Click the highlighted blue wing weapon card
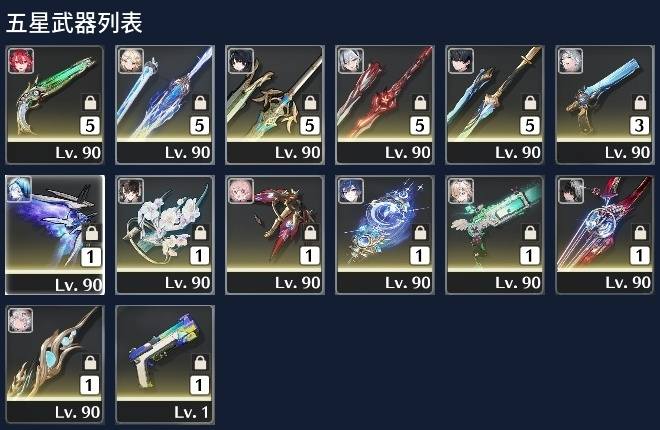The width and height of the screenshot is (660, 430). point(55,235)
